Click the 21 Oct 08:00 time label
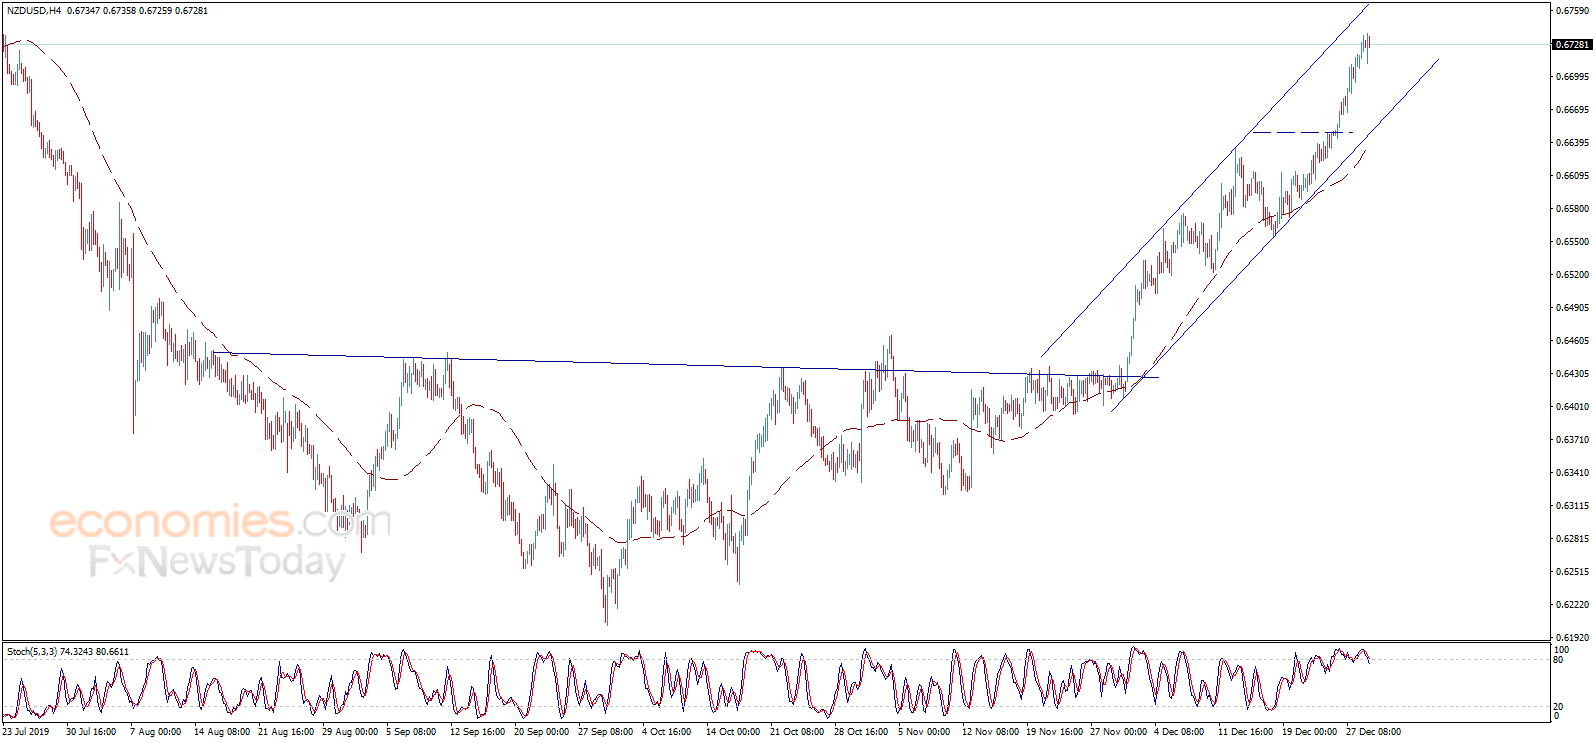 click(797, 732)
